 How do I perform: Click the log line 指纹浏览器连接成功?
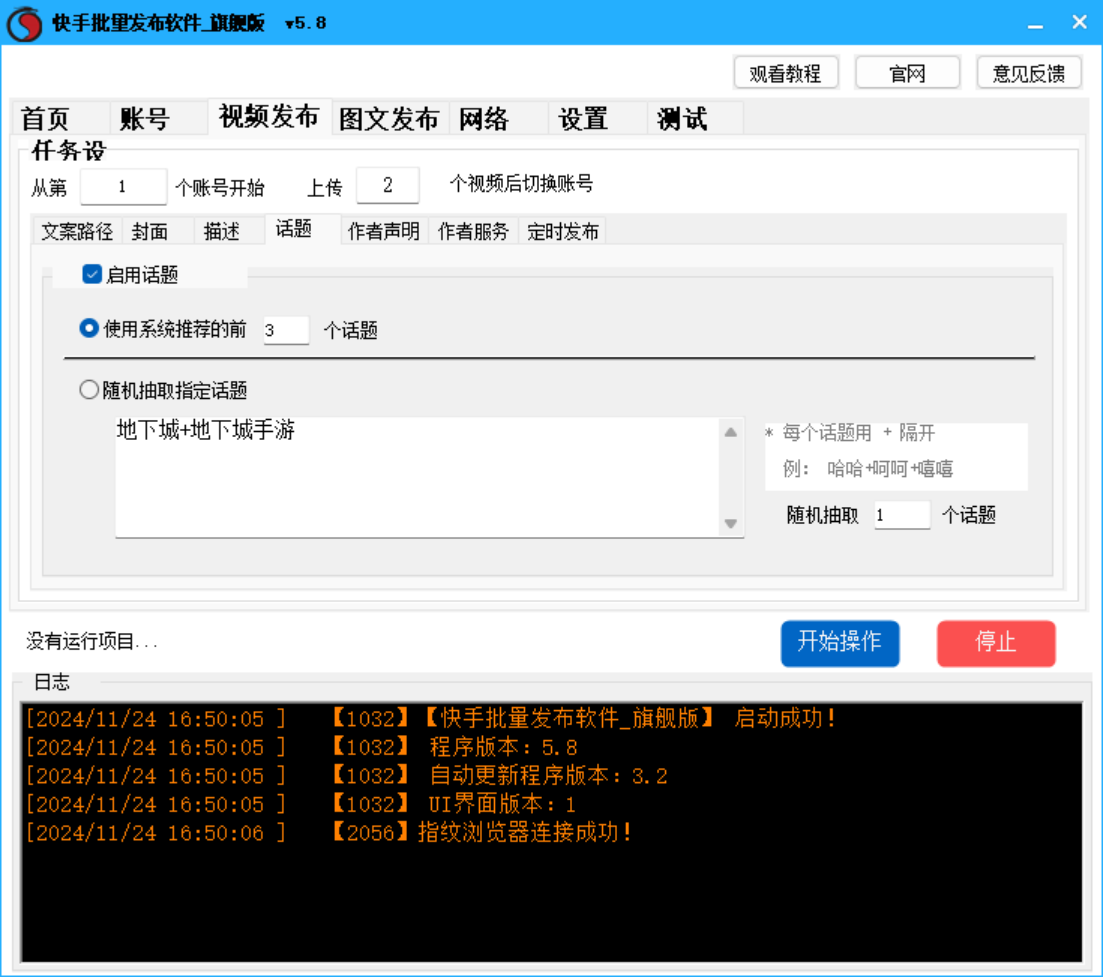(329, 833)
